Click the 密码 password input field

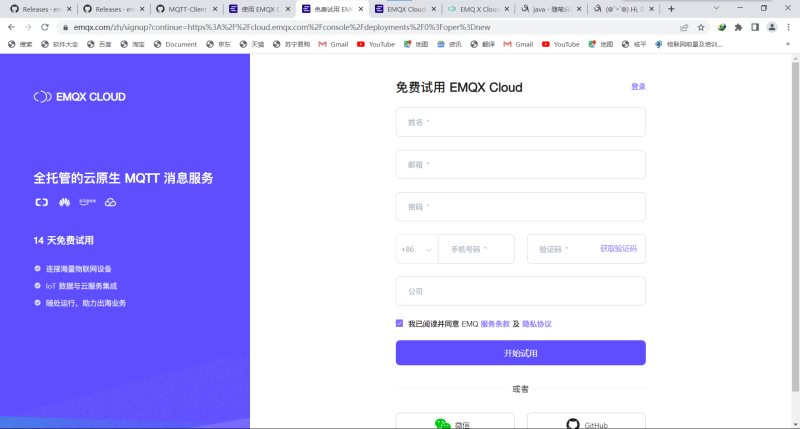[x=520, y=207]
